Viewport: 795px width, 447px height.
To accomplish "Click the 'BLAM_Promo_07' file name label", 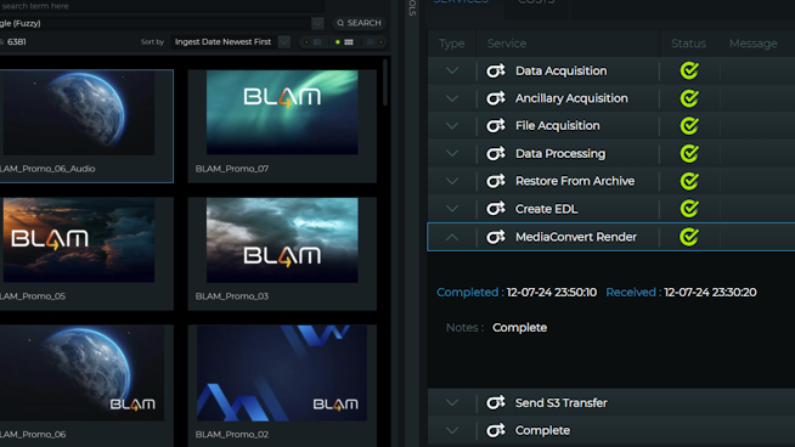I will click(232, 169).
